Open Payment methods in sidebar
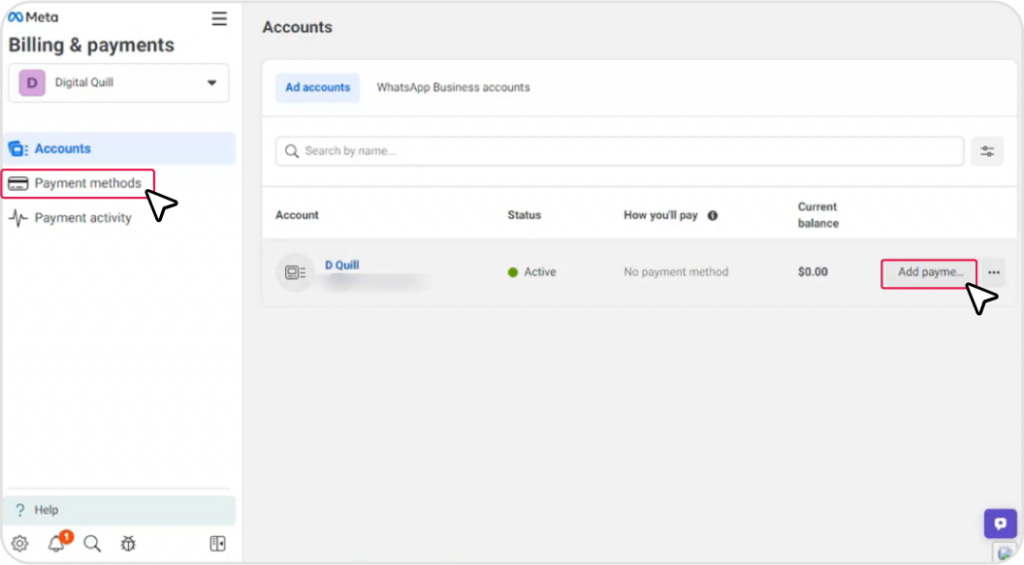Screen dimensions: 1024x565 click(87, 183)
